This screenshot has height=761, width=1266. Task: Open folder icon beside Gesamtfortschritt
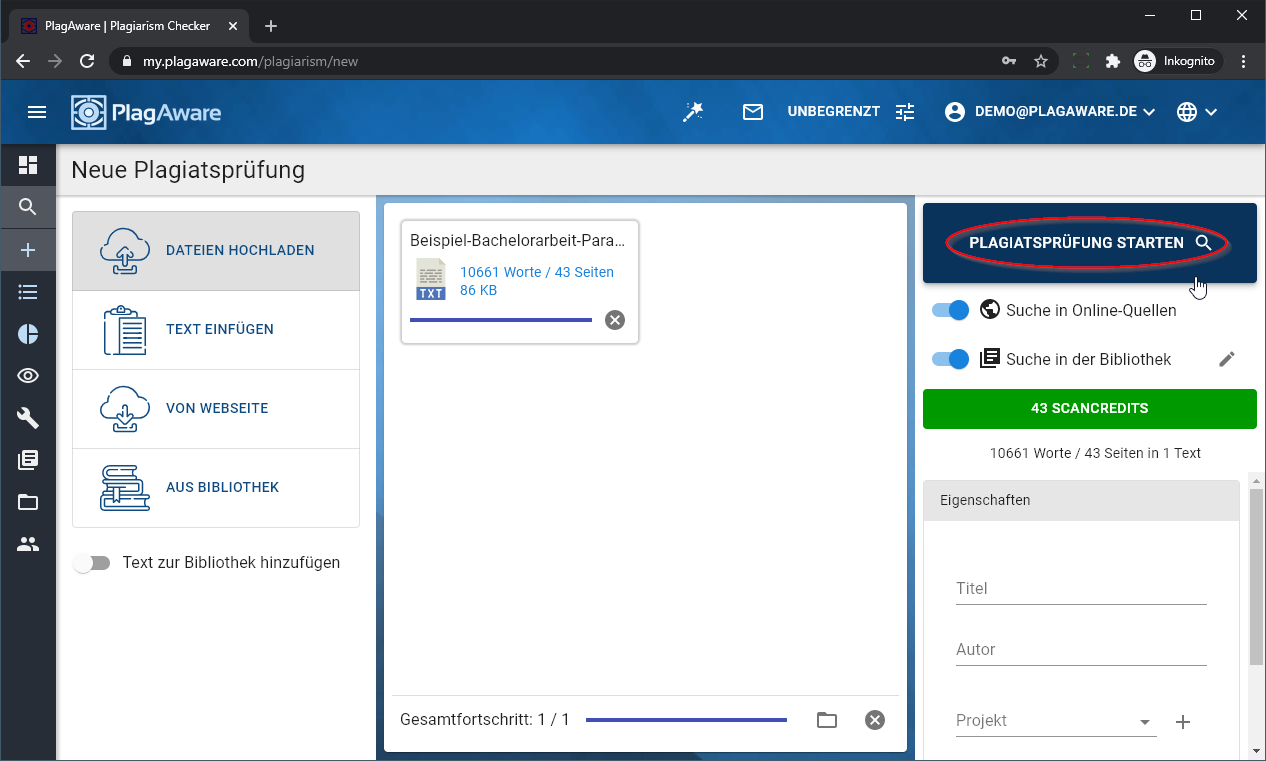point(826,720)
